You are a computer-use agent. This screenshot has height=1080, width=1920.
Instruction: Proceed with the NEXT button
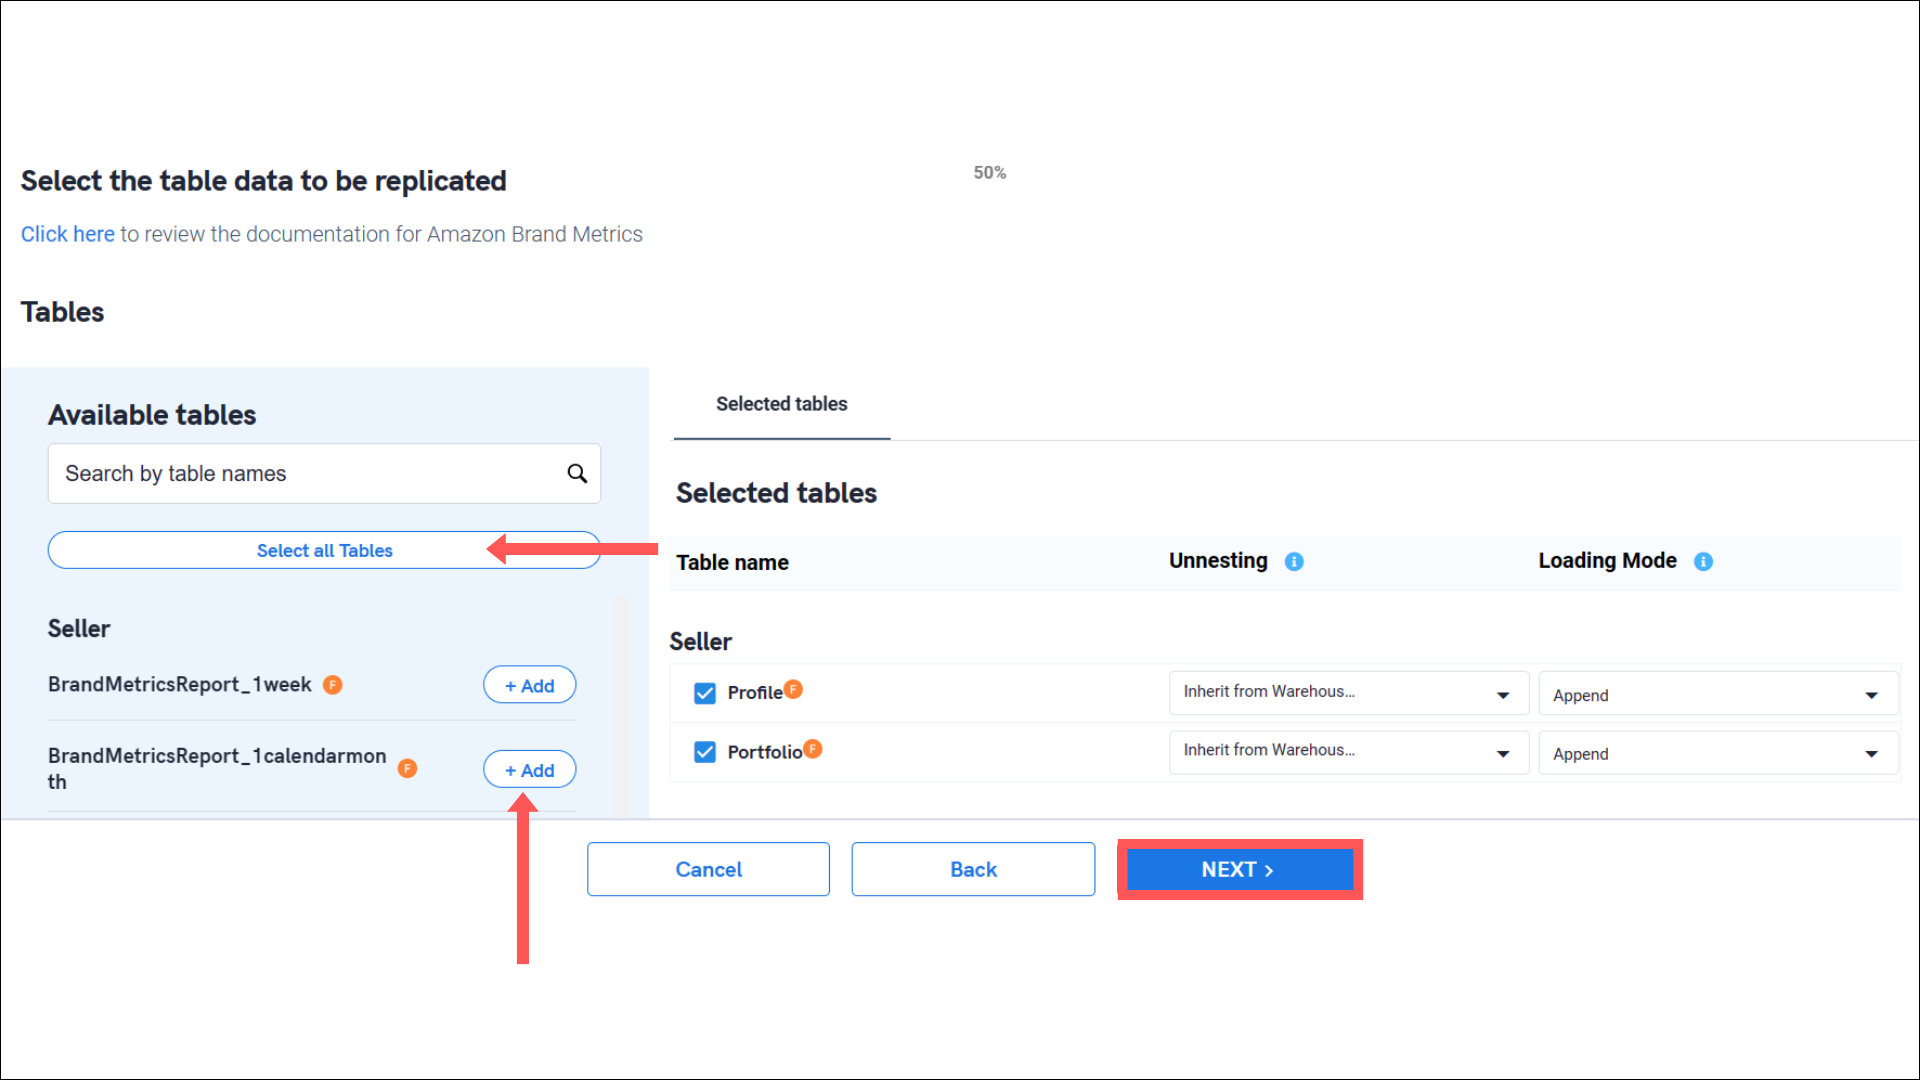tap(1239, 869)
